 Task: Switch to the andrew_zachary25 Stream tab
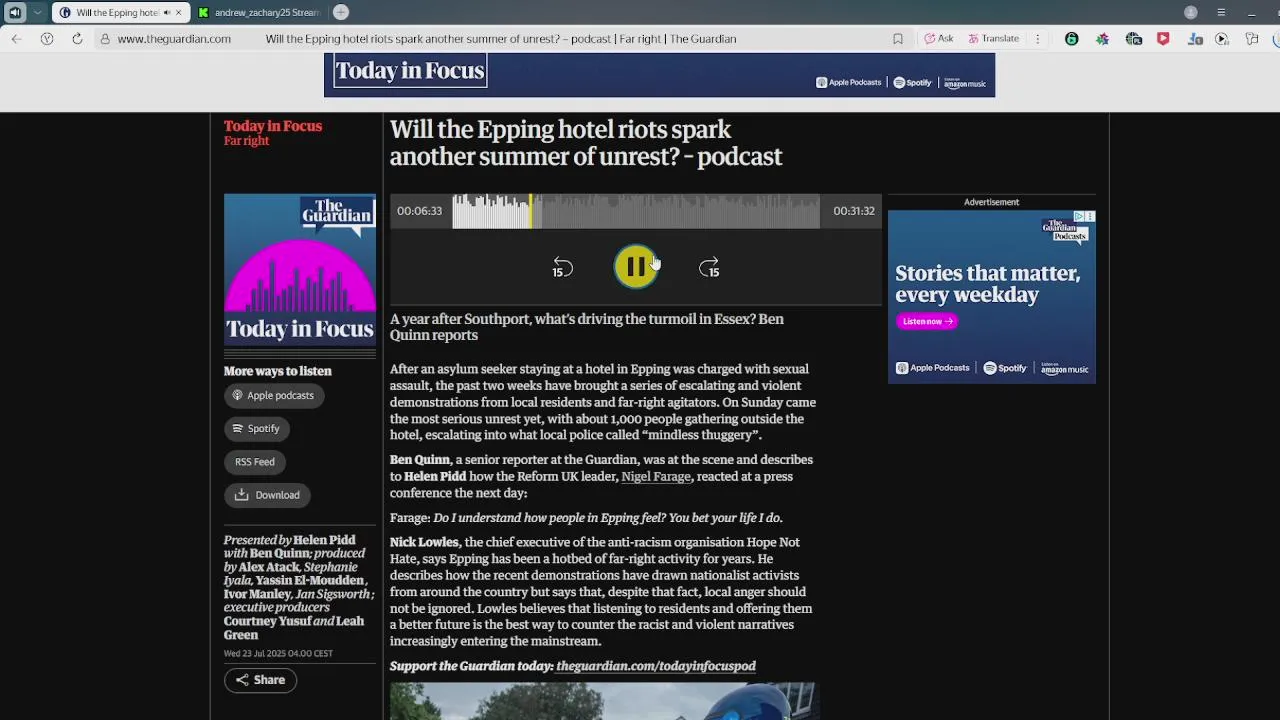tap(257, 13)
